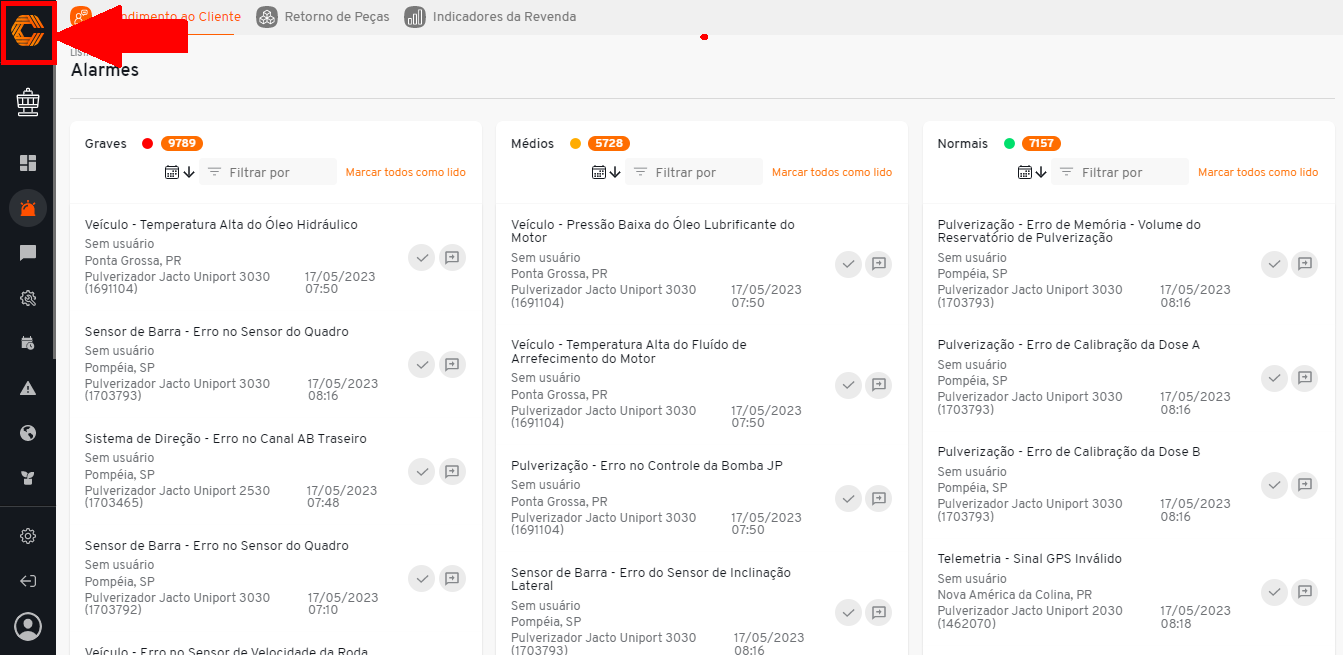Viewport: 1343px width, 655px height.
Task: Open the chat messages icon in sidebar
Action: pos(28,253)
